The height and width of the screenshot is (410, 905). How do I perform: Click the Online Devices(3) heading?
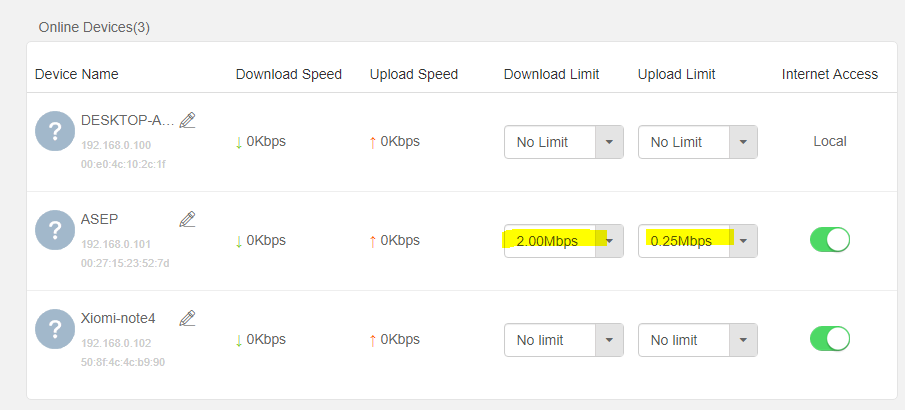pyautogui.click(x=94, y=27)
